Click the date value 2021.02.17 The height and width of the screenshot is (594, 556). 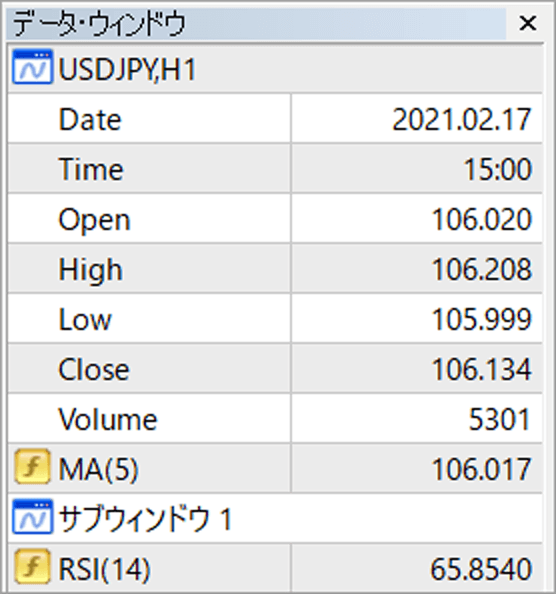click(x=461, y=120)
